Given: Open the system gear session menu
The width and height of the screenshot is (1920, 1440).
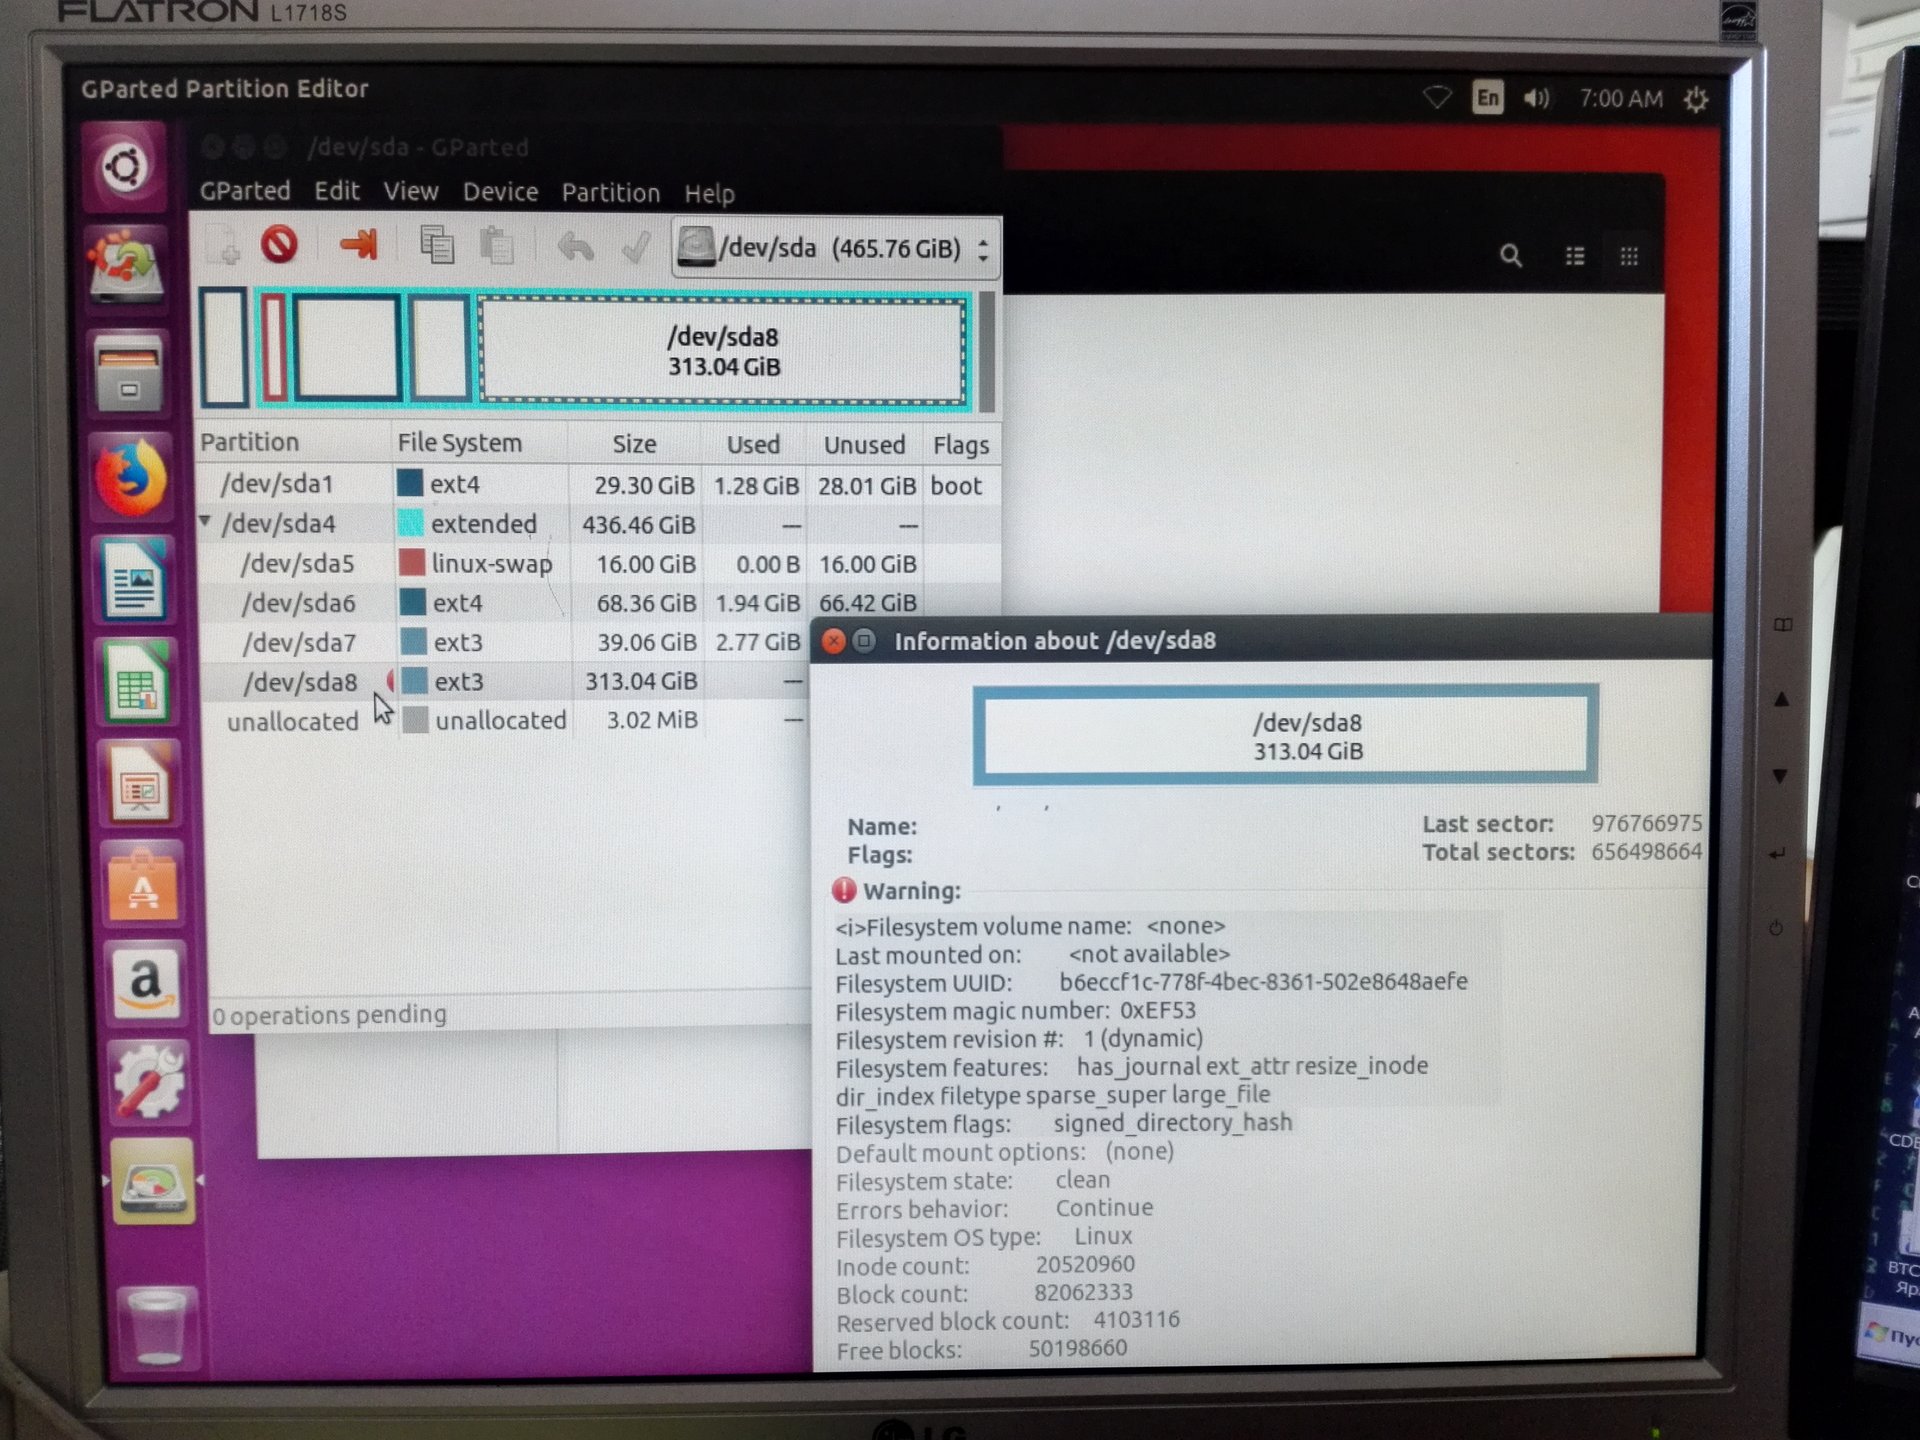Looking at the screenshot, I should click(x=1695, y=99).
